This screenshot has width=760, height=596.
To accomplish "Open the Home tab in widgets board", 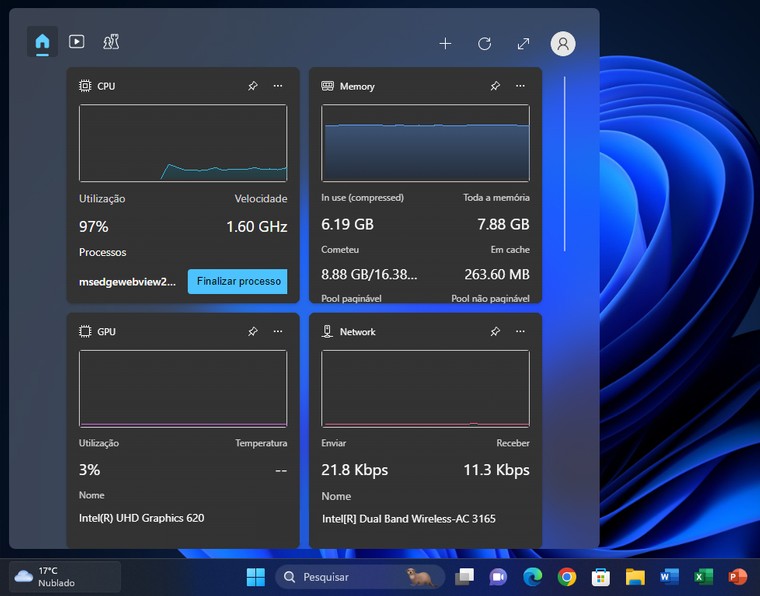I will [42, 42].
